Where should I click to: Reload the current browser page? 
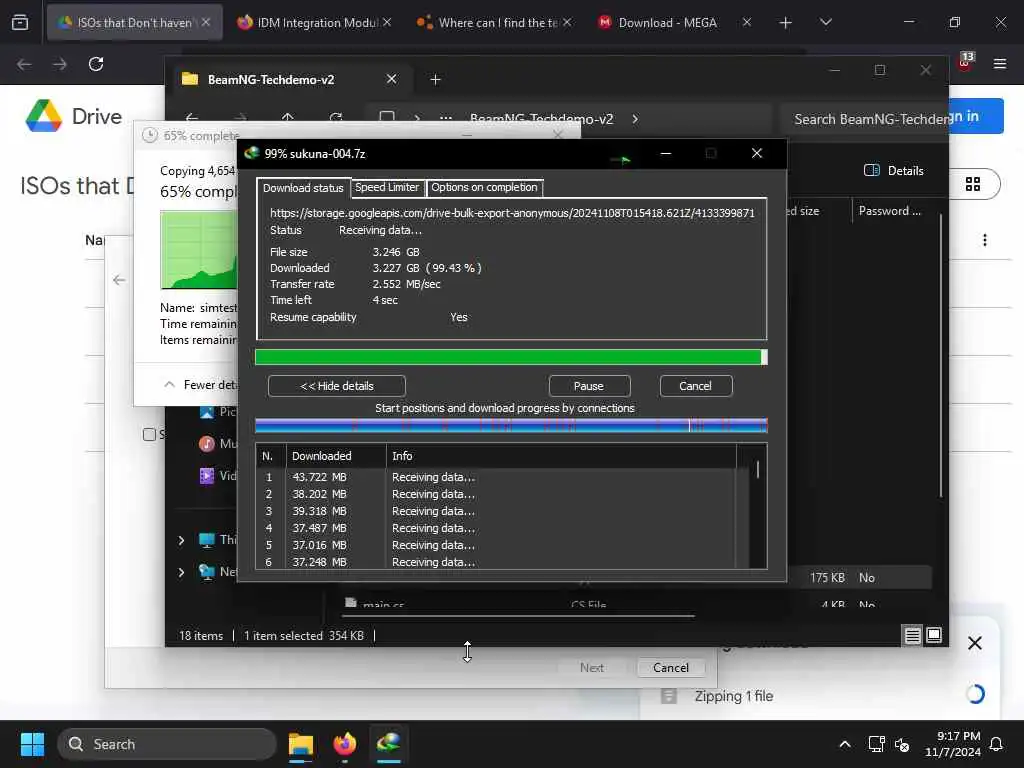tap(96, 64)
